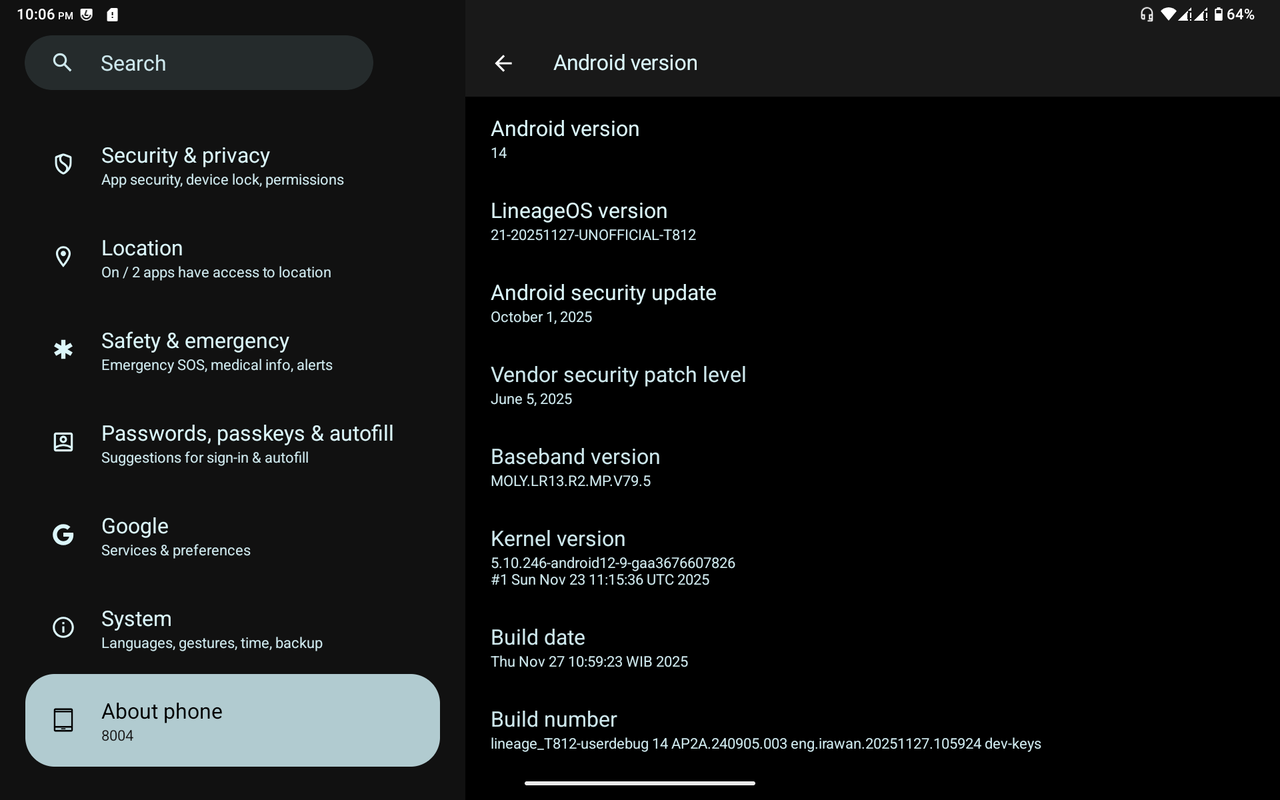
Task: Select the About phone entry
Action: 232,720
